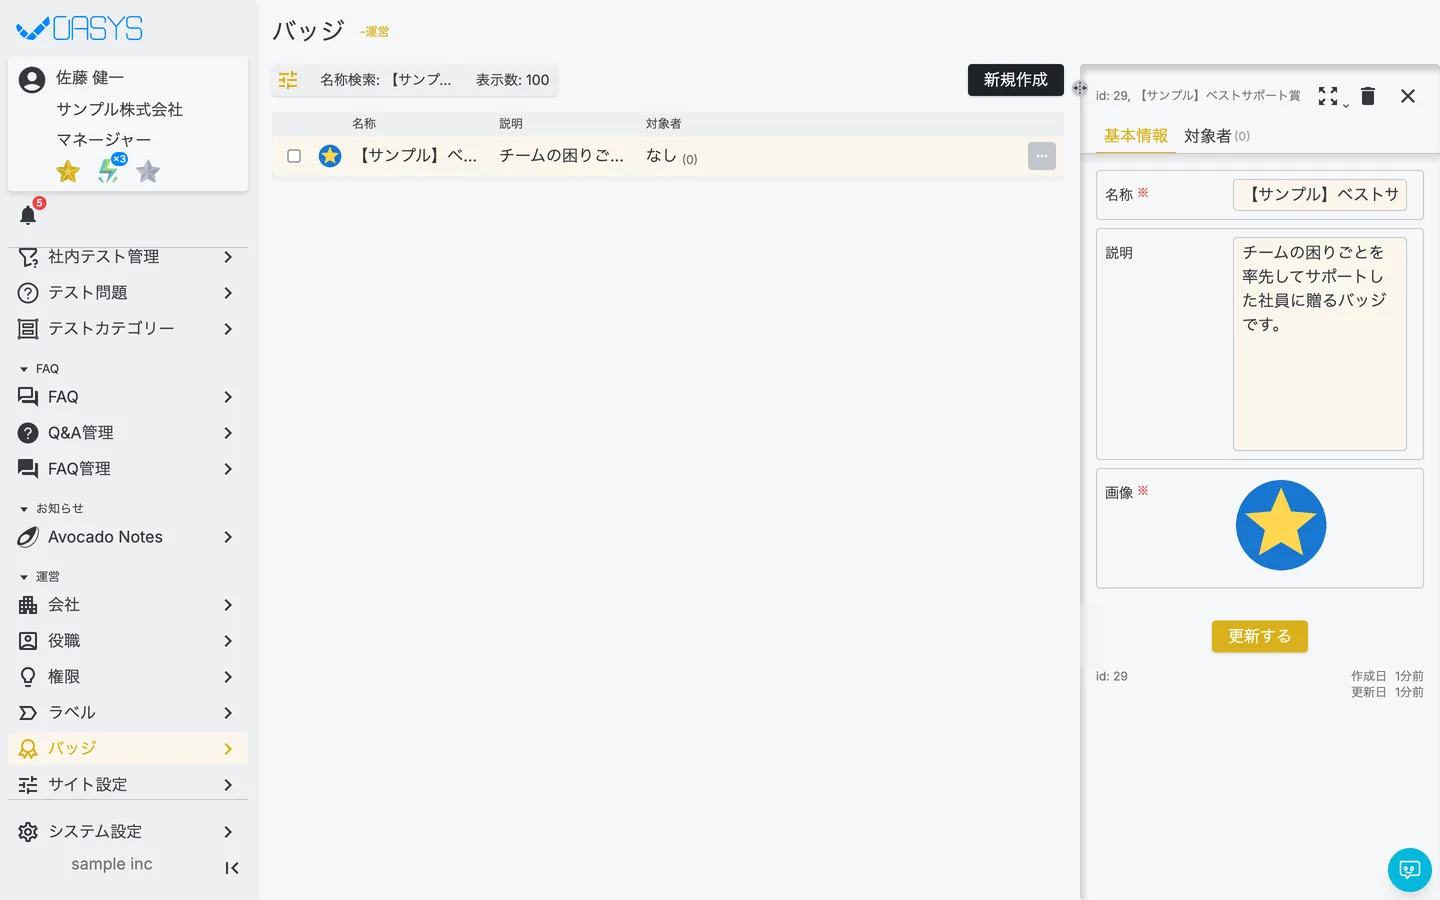This screenshot has height=900, width=1440.
Task: Open Avocado Notes in the sidebar
Action: [x=128, y=537]
